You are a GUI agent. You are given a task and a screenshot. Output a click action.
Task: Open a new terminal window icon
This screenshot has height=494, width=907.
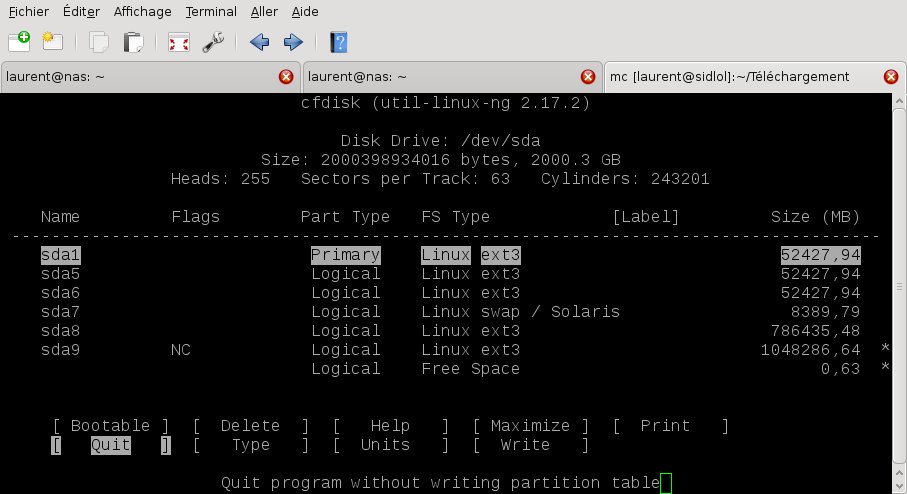click(x=53, y=42)
